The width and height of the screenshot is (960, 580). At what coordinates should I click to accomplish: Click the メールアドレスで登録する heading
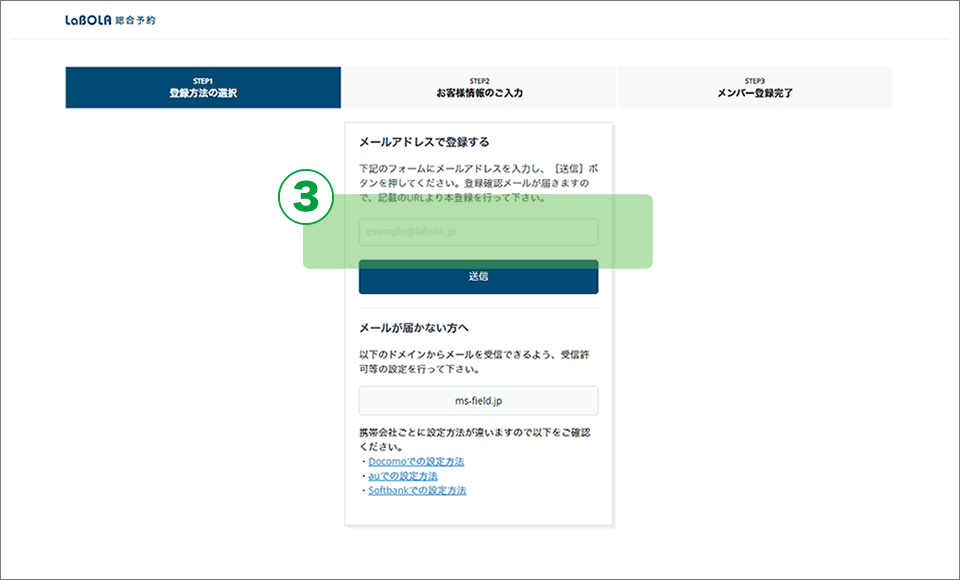(x=424, y=142)
